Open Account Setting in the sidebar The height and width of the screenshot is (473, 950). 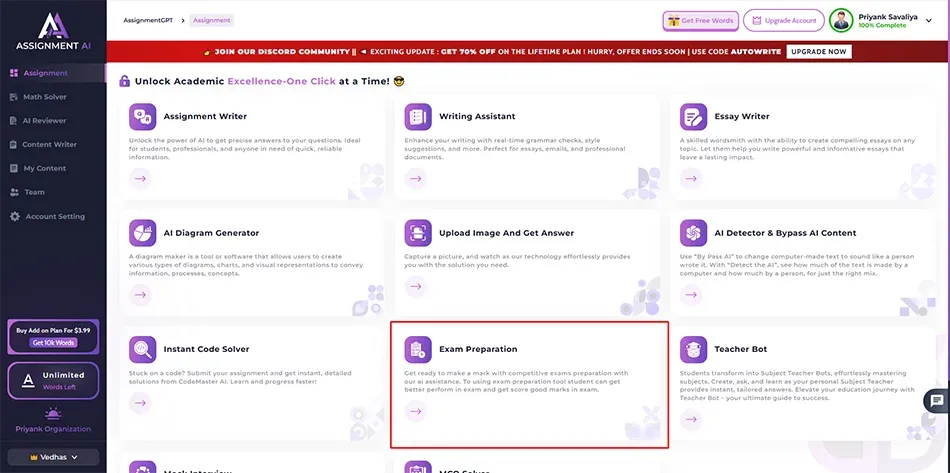55,217
